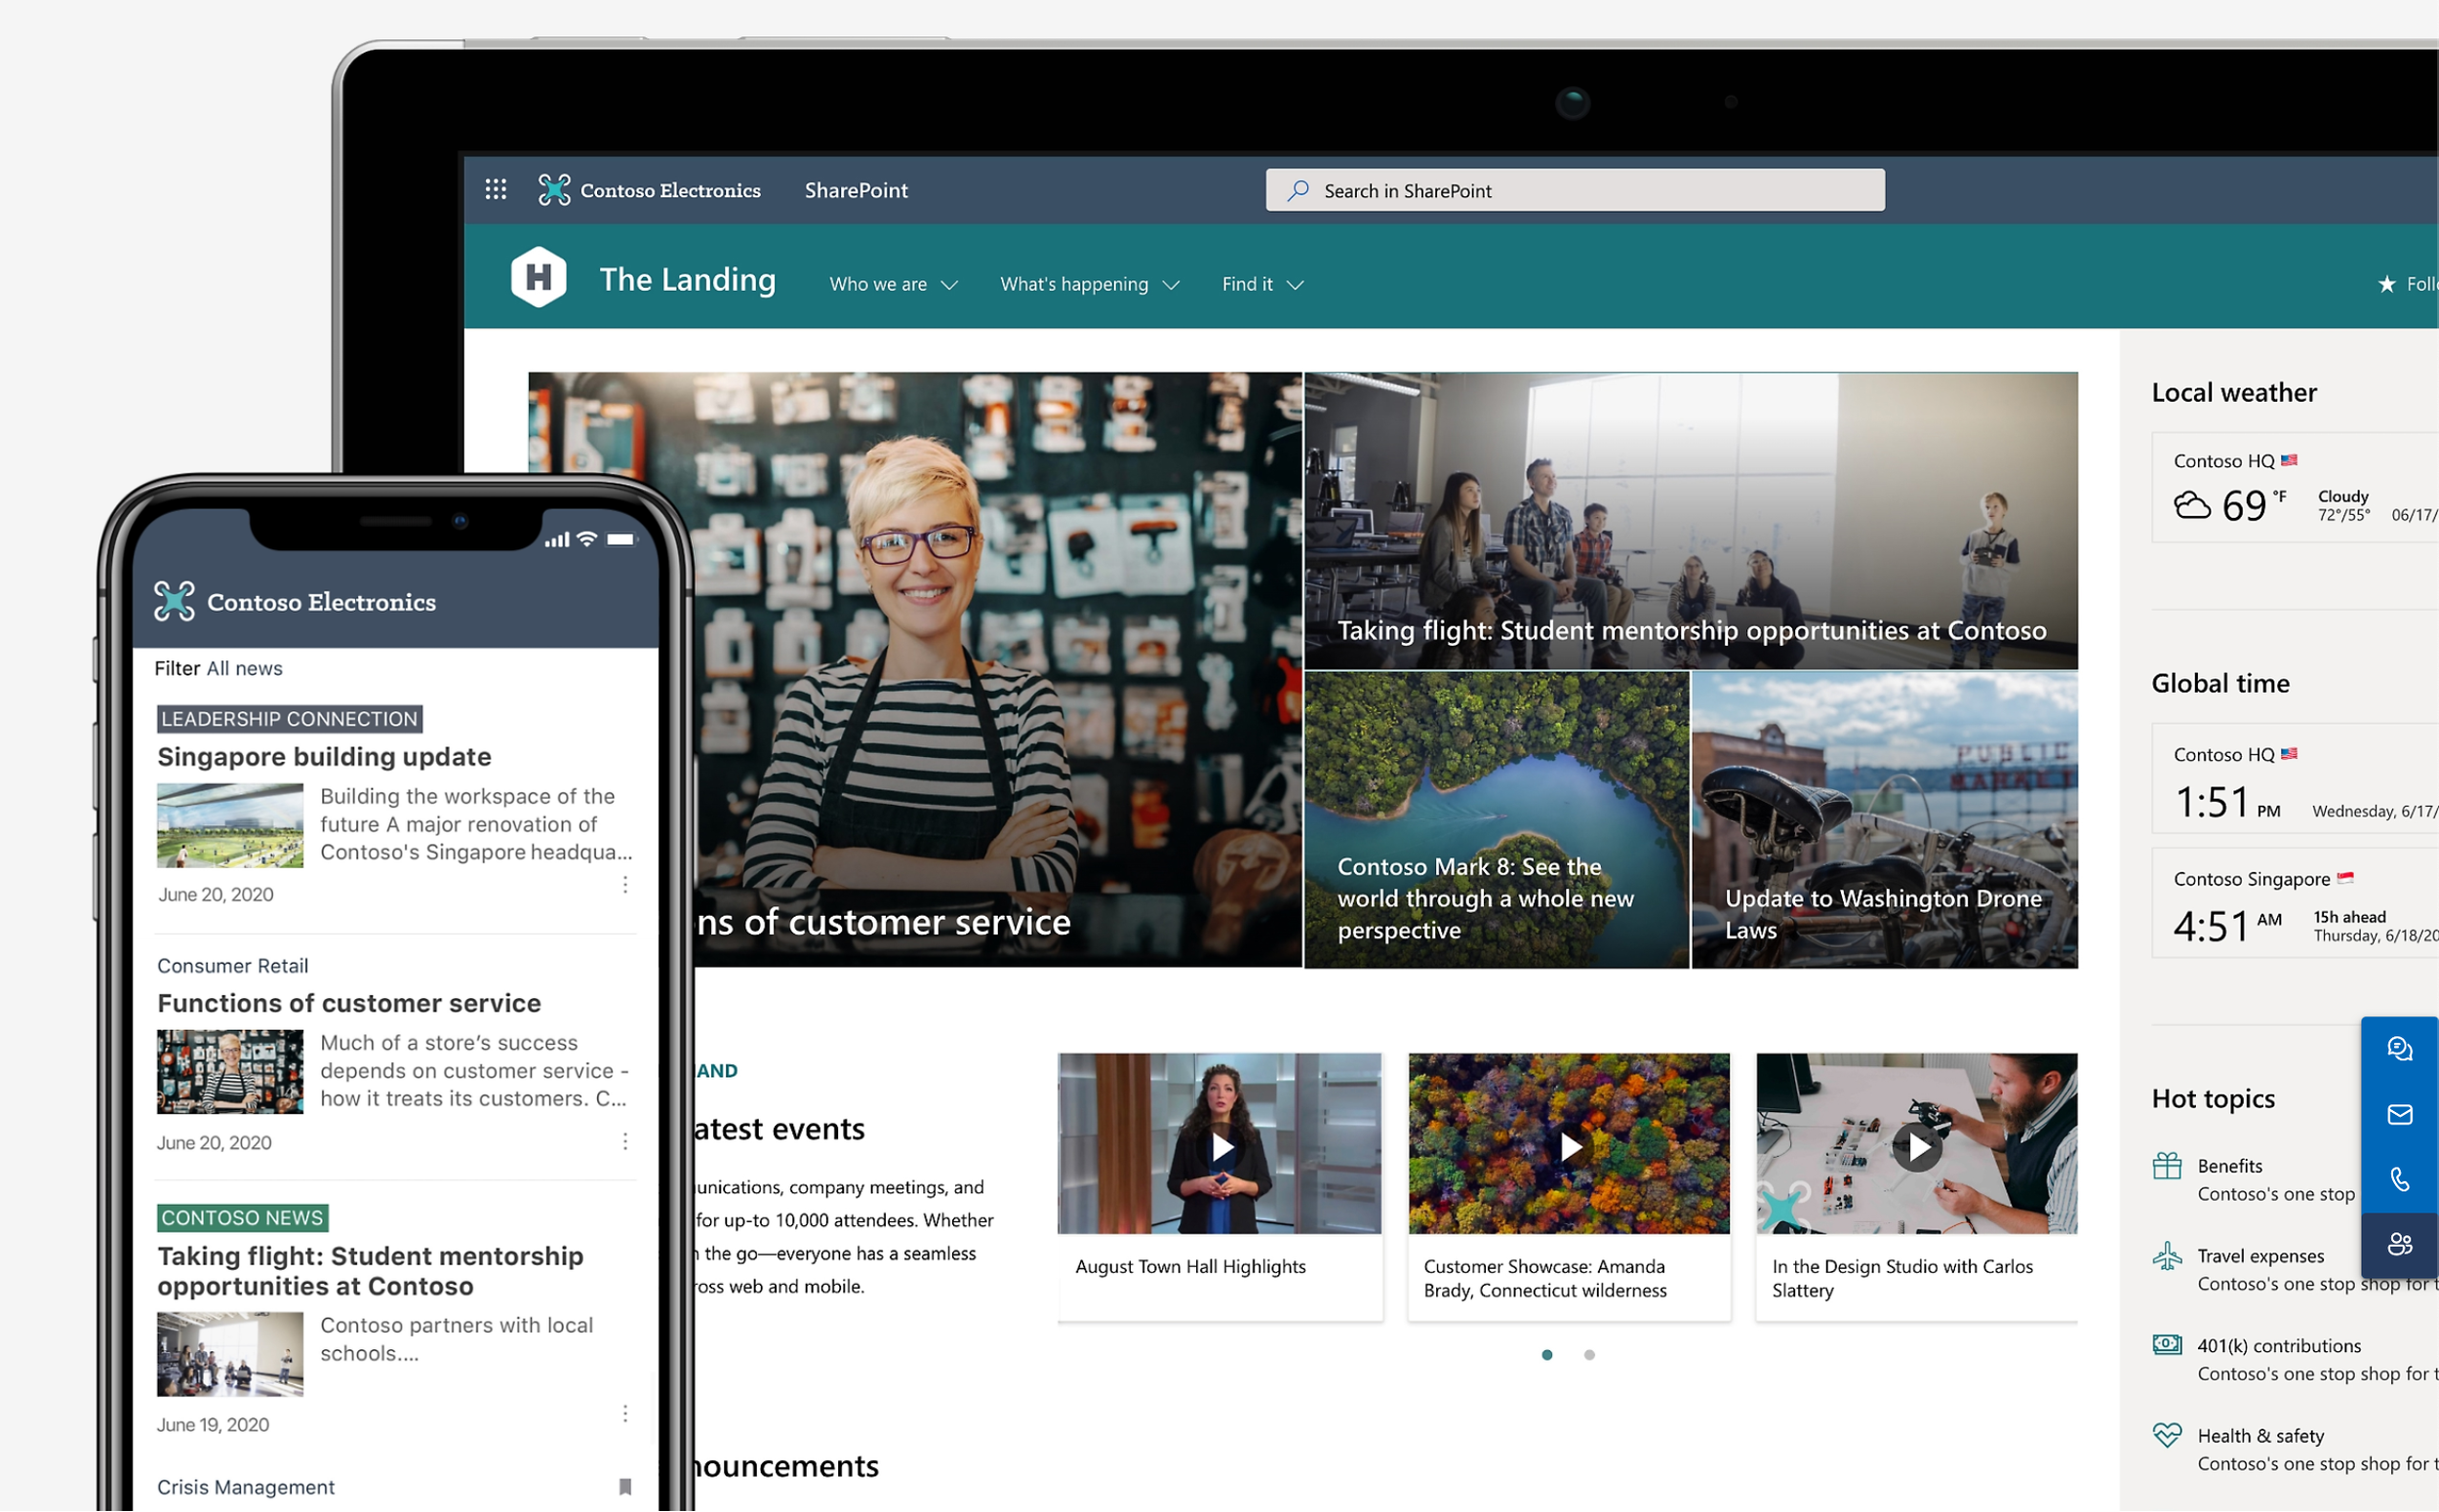The width and height of the screenshot is (2439, 1512).
Task: Click the June 19, 2020 date on phone
Action: [213, 1425]
